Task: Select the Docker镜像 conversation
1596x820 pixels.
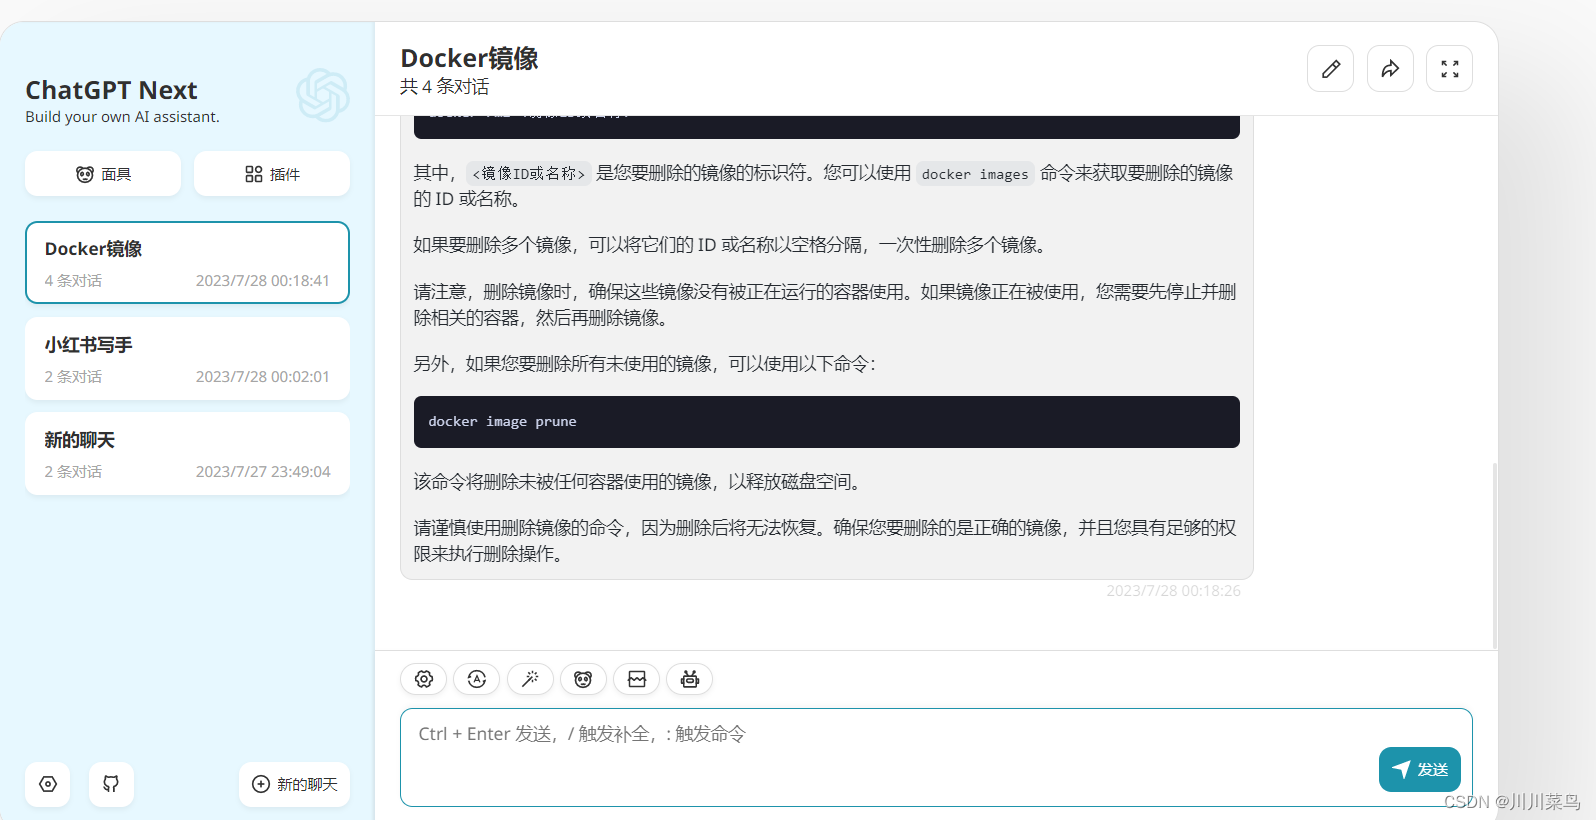Action: coord(188,262)
